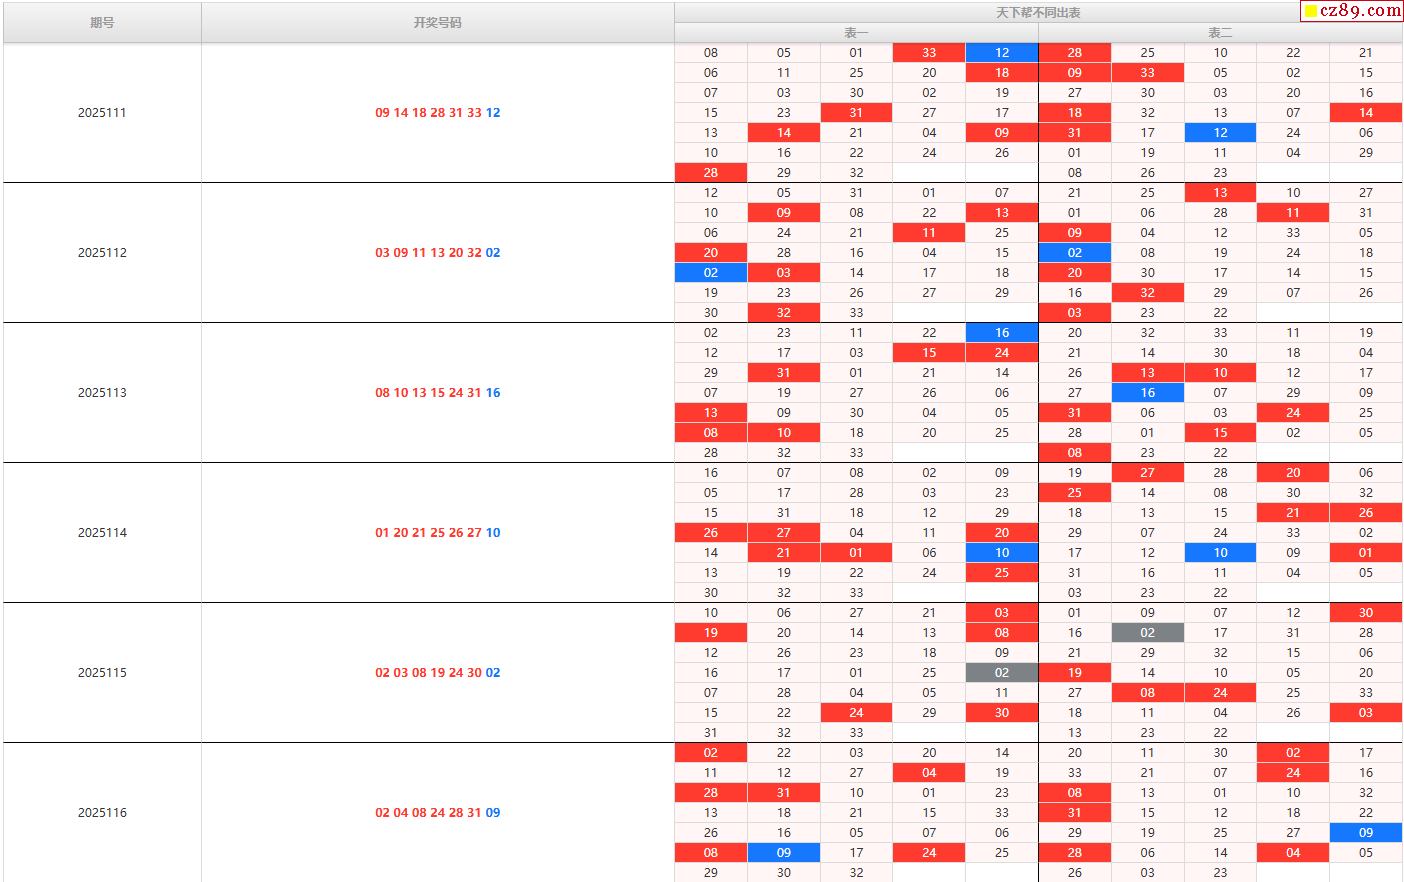The width and height of the screenshot is (1404, 882).
Task: Click gray 02 cell in 表二 for 2025115
Action: point(1147,633)
